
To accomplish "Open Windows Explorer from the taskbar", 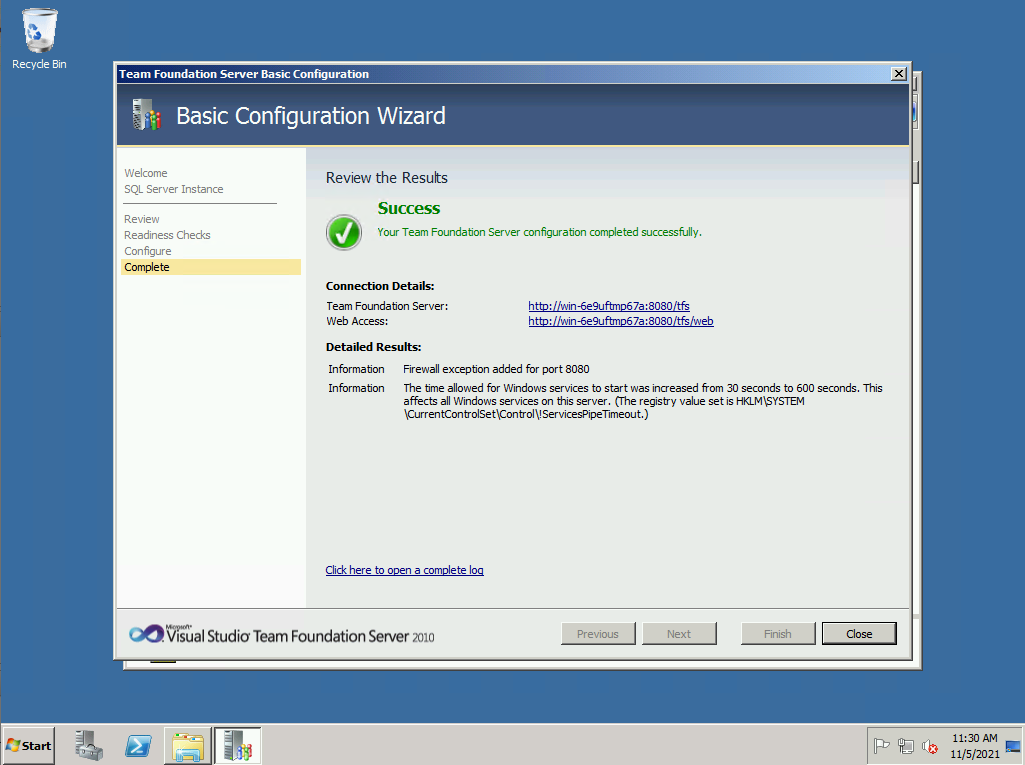I will pyautogui.click(x=187, y=746).
